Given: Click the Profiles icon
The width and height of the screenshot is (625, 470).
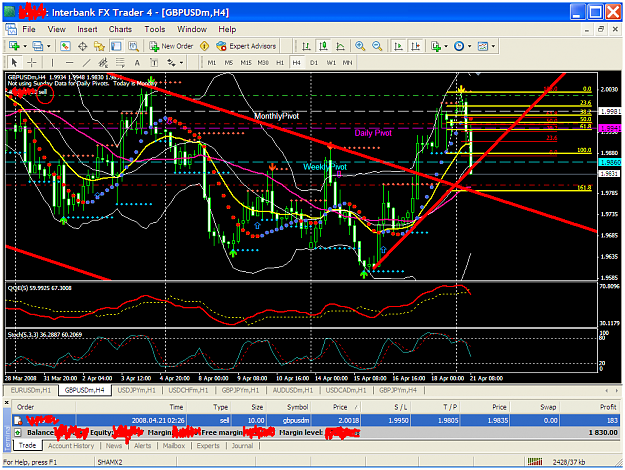Looking at the screenshot, I should coord(38,46).
